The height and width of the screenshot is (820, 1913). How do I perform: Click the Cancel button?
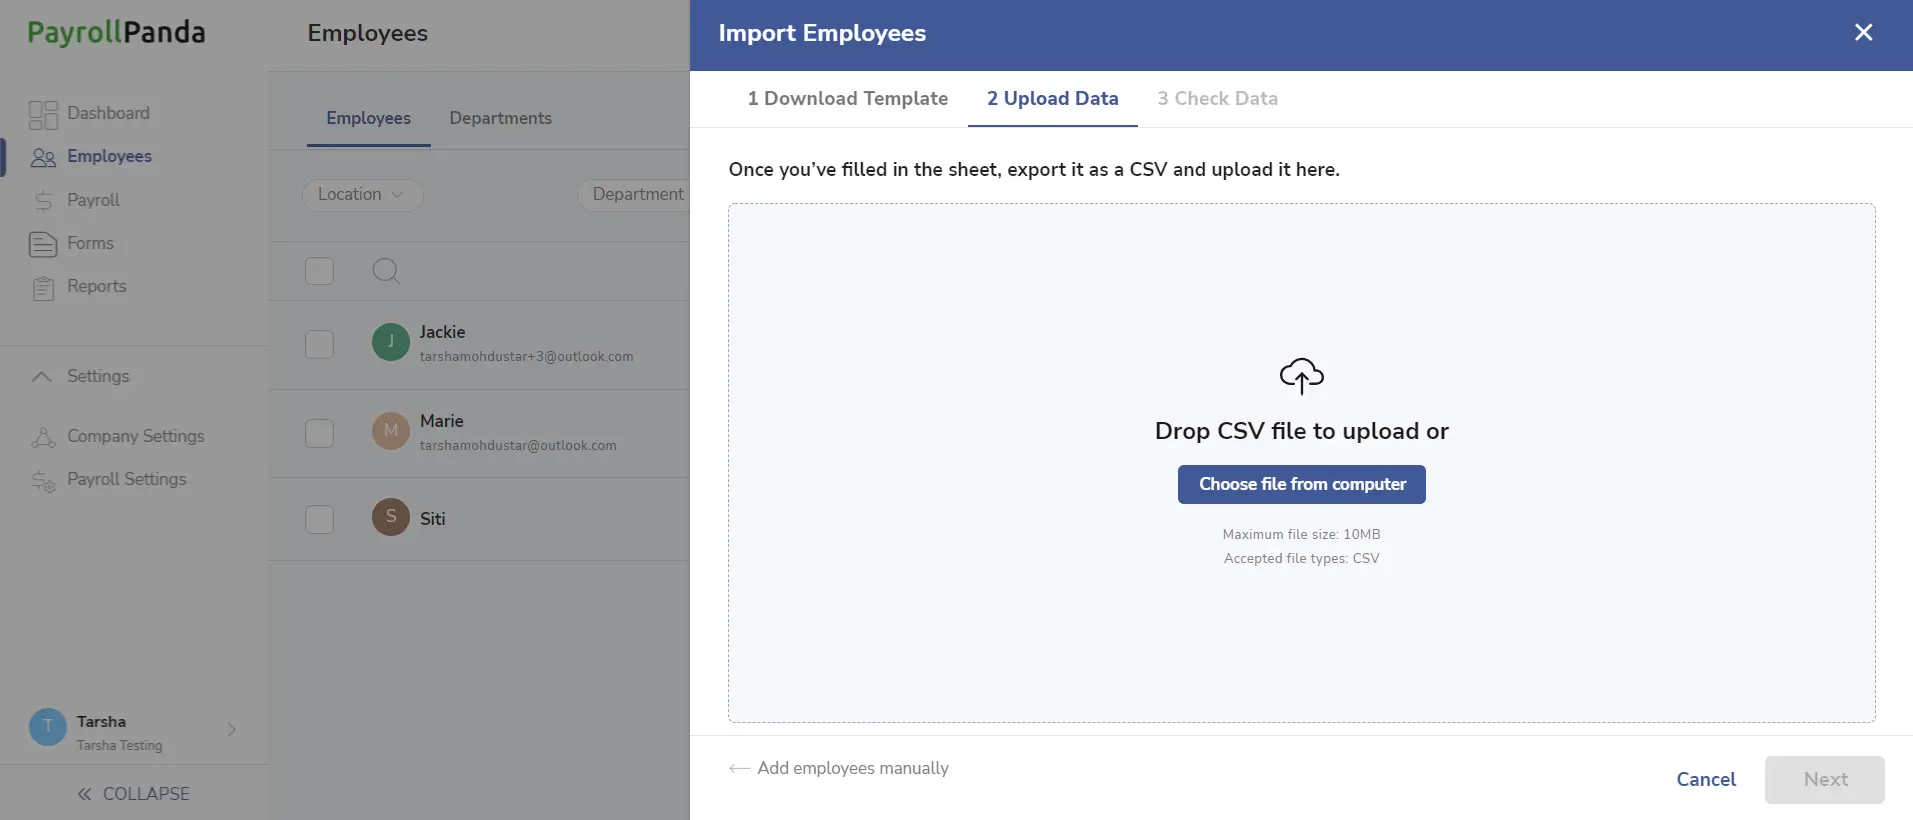click(x=1706, y=779)
